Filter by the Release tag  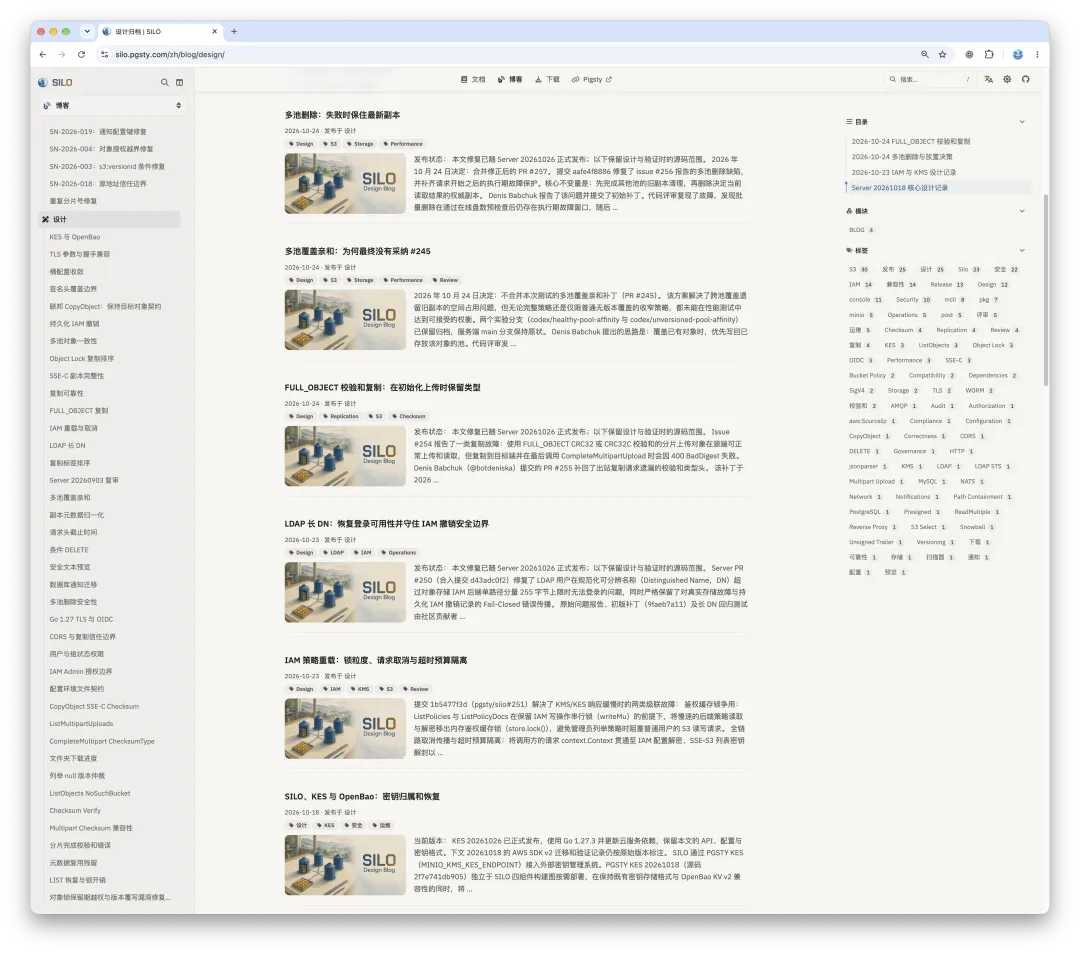click(x=946, y=284)
